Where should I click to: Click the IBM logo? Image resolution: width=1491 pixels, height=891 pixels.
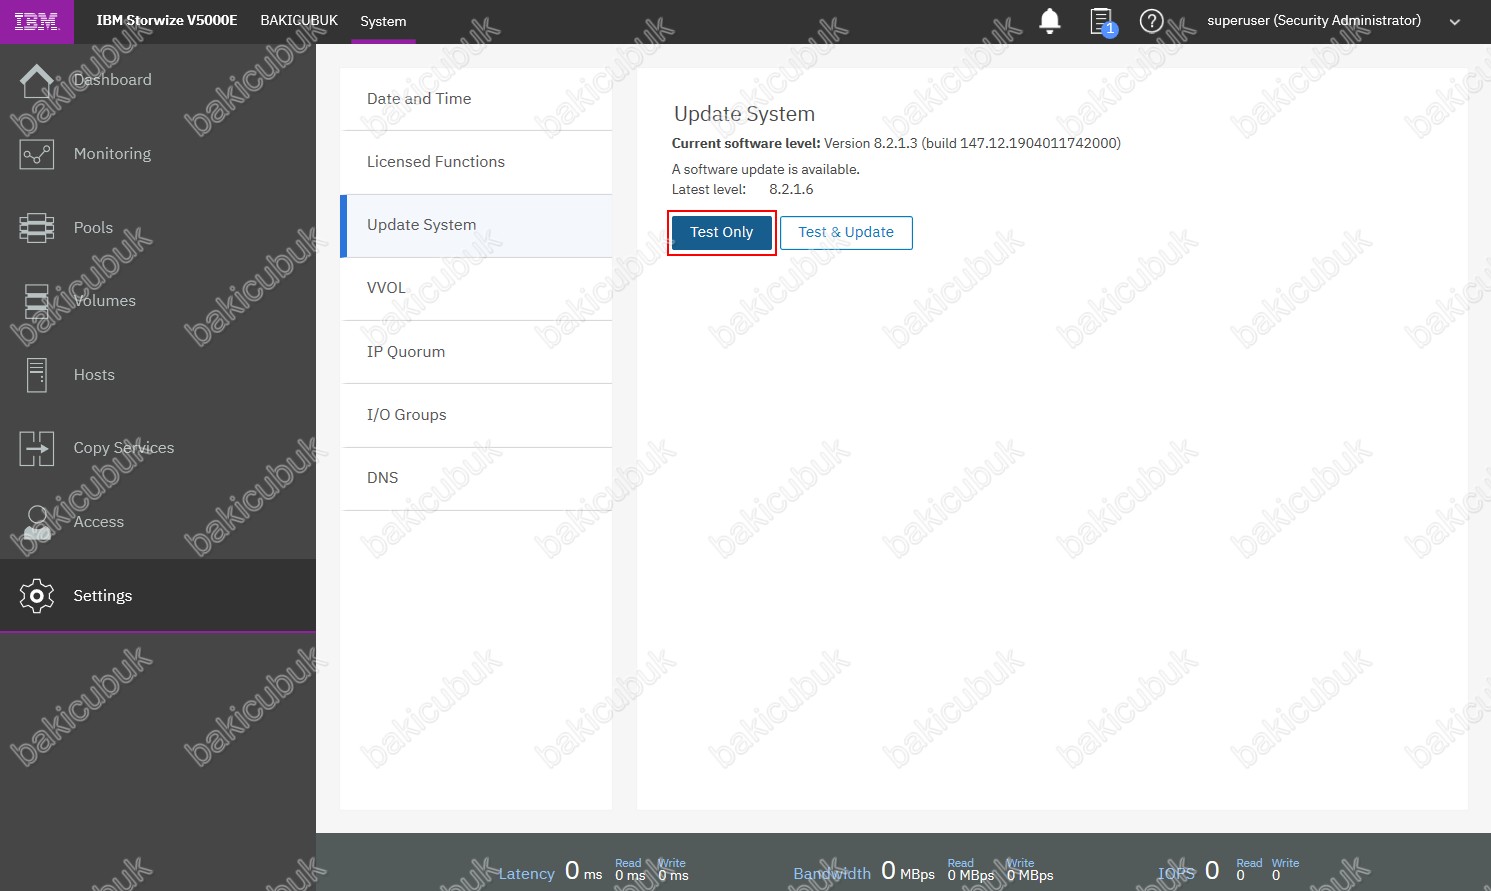tap(37, 21)
